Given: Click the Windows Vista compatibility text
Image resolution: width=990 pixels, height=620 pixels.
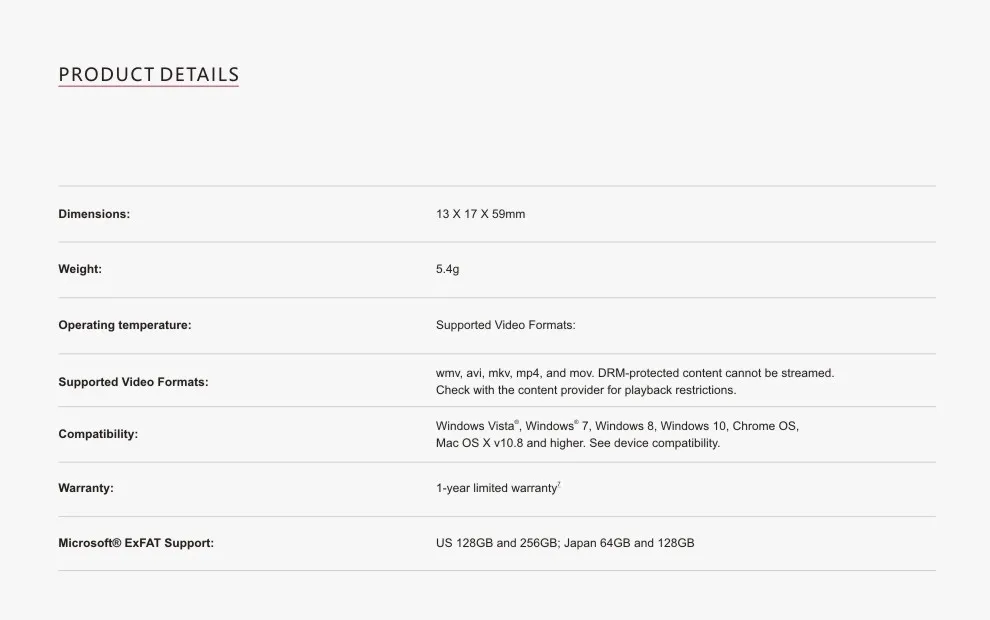Looking at the screenshot, I should [x=477, y=426].
